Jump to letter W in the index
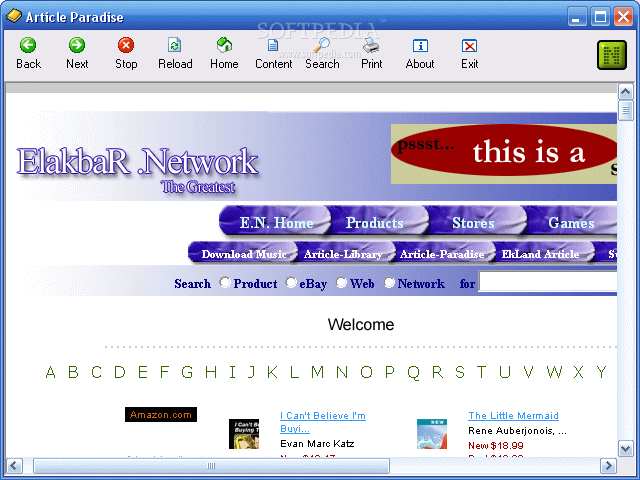Viewport: 640px width, 480px height. [x=554, y=372]
